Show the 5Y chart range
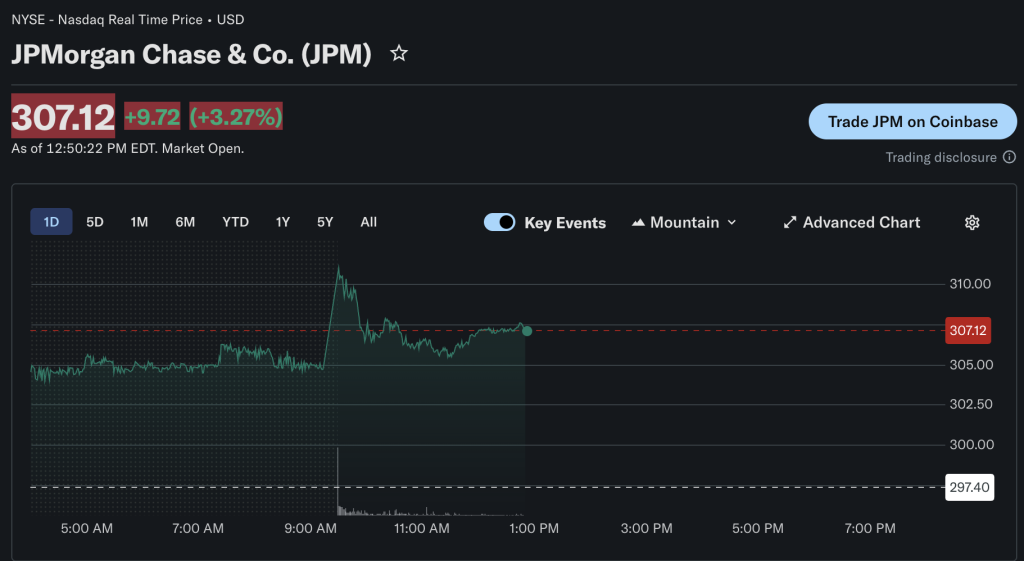The width and height of the screenshot is (1024, 561). (x=325, y=222)
